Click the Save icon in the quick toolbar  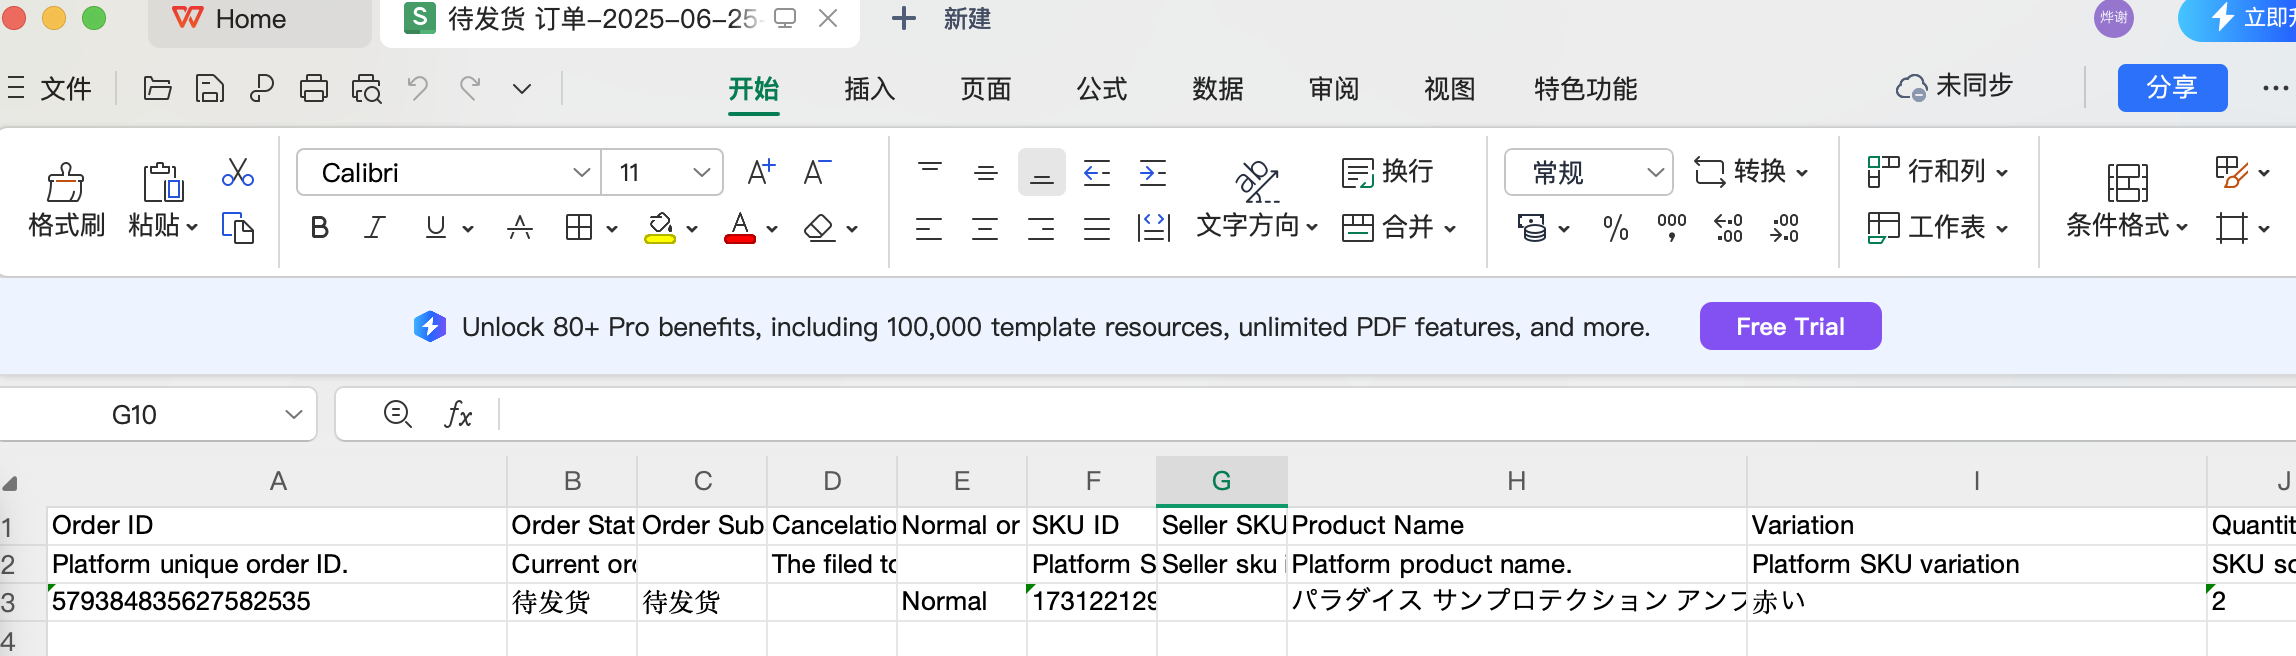pos(209,89)
